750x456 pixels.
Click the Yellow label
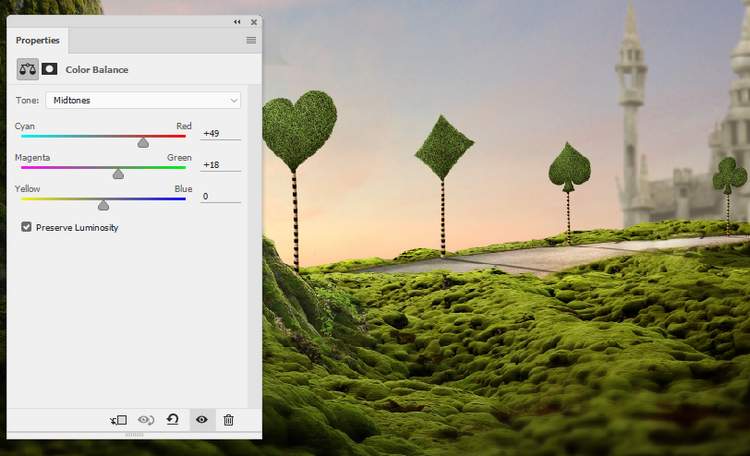(27, 189)
